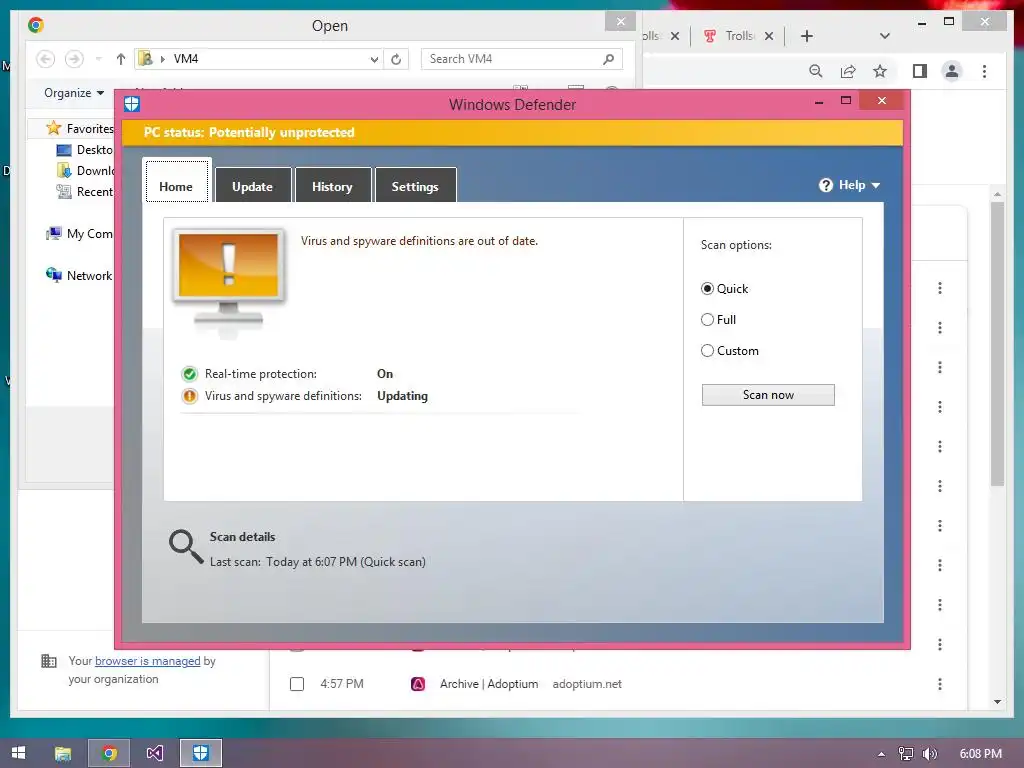This screenshot has height=768, width=1024.
Task: Click the 6:08 PM taskbar clock
Action: coord(980,753)
